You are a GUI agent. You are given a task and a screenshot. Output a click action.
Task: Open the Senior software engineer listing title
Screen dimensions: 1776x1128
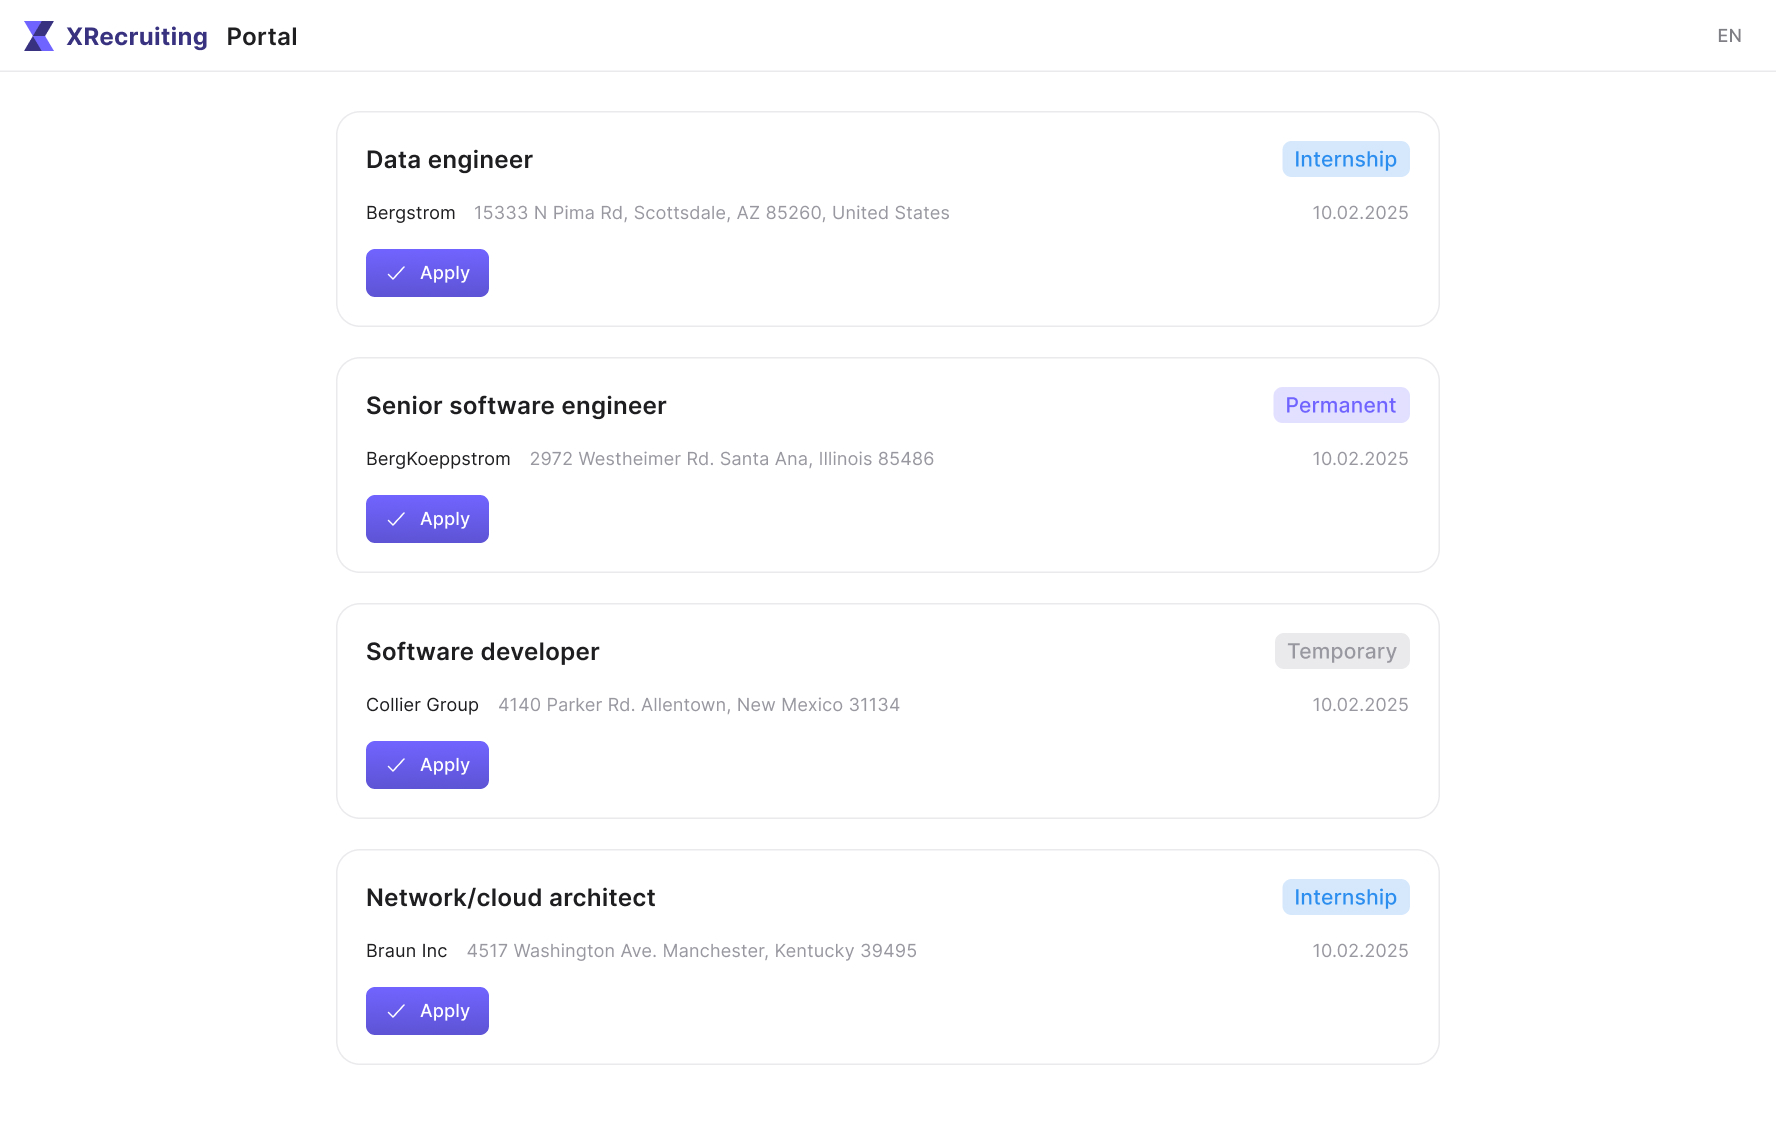click(x=516, y=406)
